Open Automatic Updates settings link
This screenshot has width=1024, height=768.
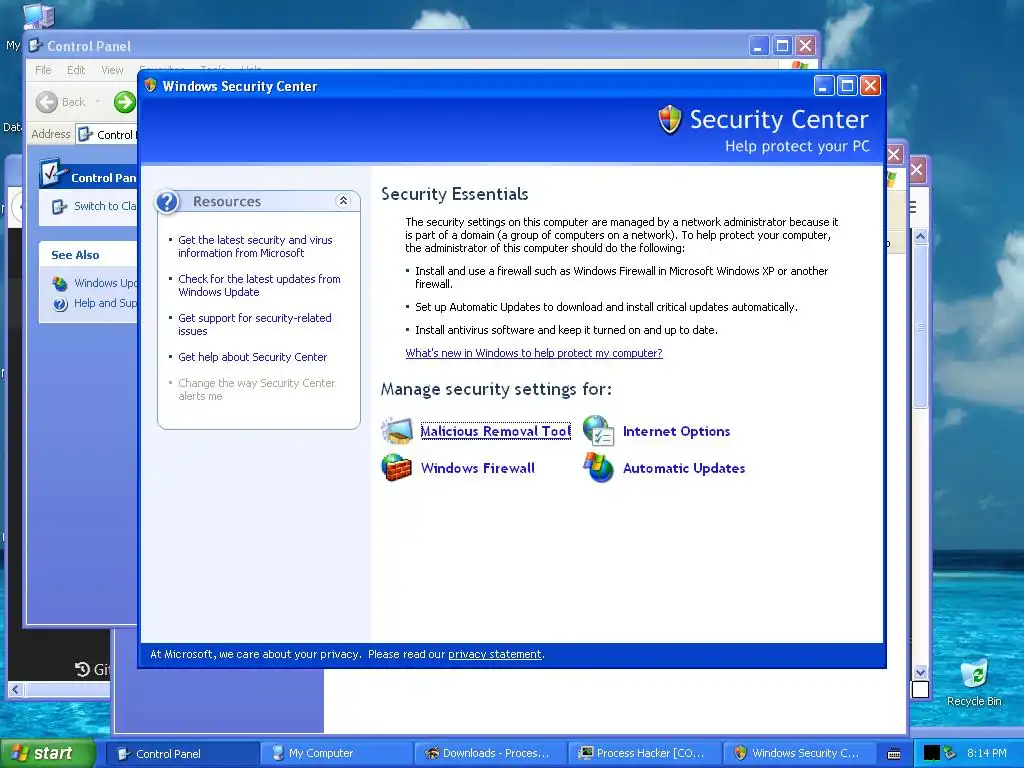pyautogui.click(x=684, y=468)
